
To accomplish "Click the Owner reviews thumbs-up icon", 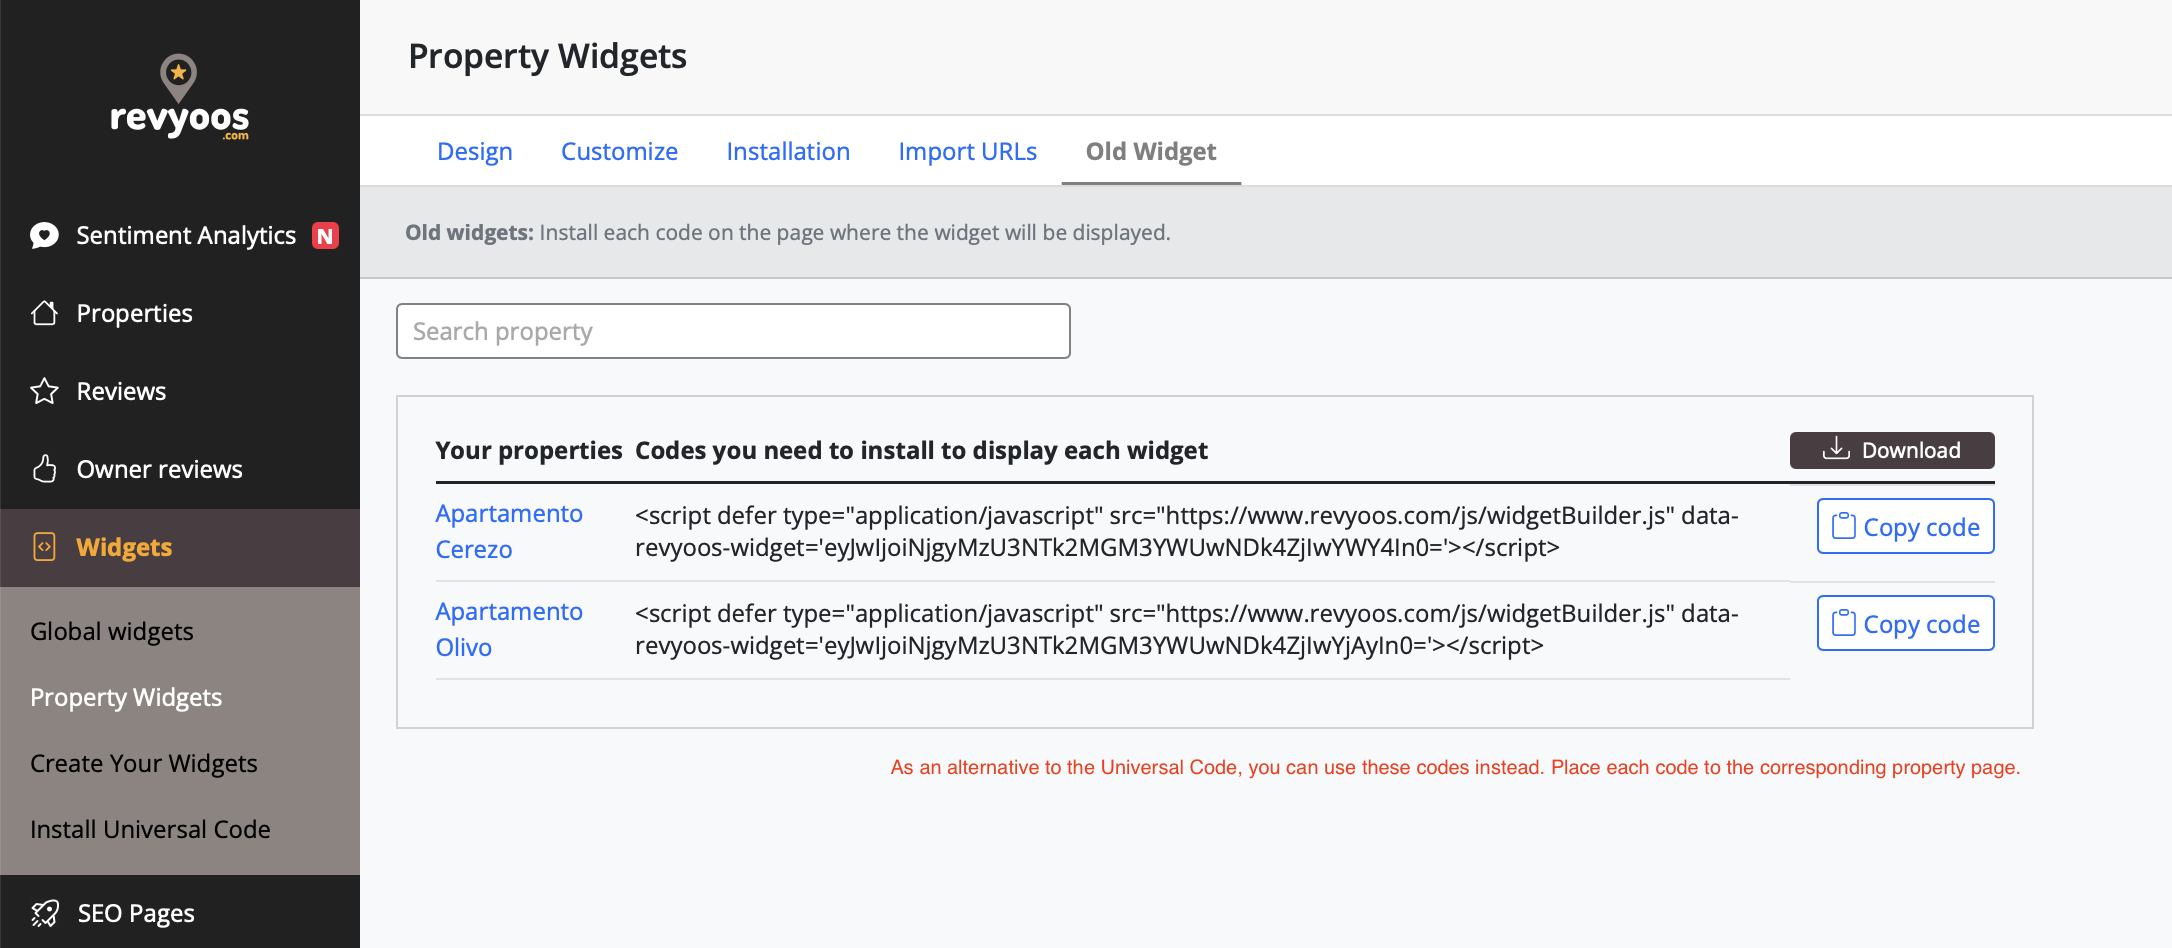I will (44, 469).
